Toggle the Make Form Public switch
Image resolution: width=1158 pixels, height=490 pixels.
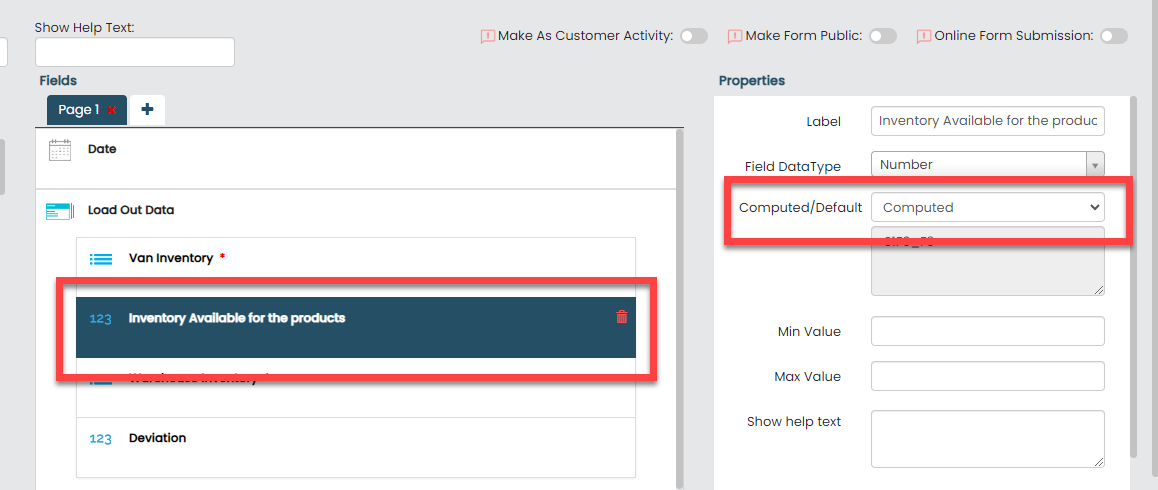point(882,36)
